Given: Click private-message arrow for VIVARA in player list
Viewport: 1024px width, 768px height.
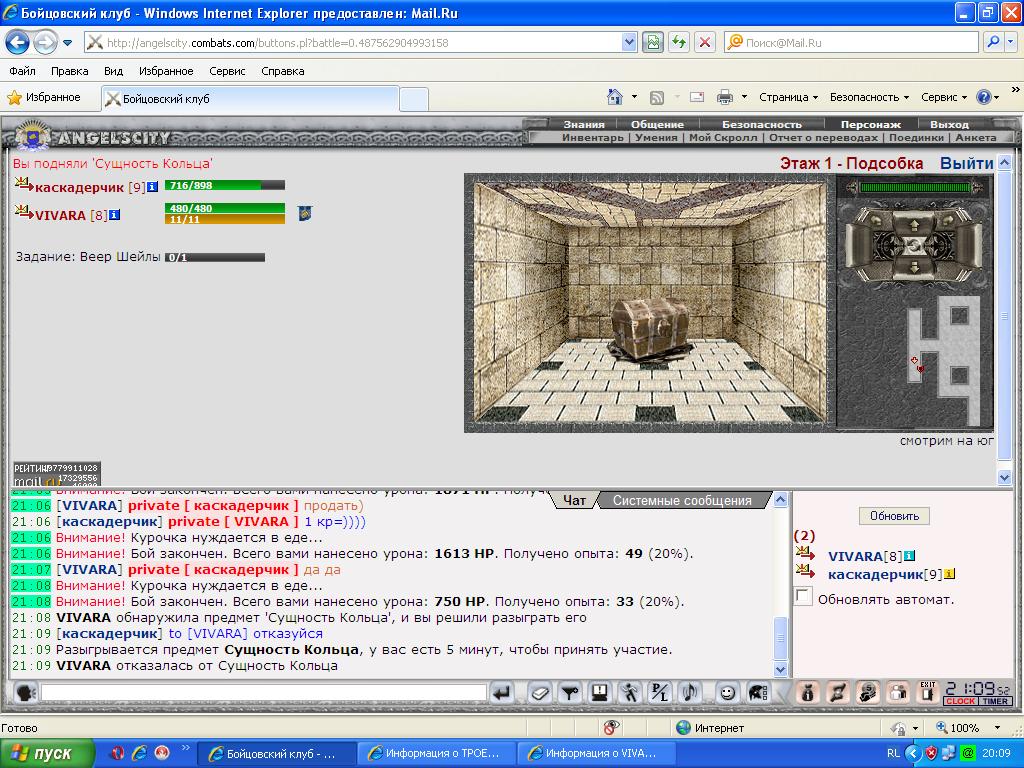Looking at the screenshot, I should point(806,554).
